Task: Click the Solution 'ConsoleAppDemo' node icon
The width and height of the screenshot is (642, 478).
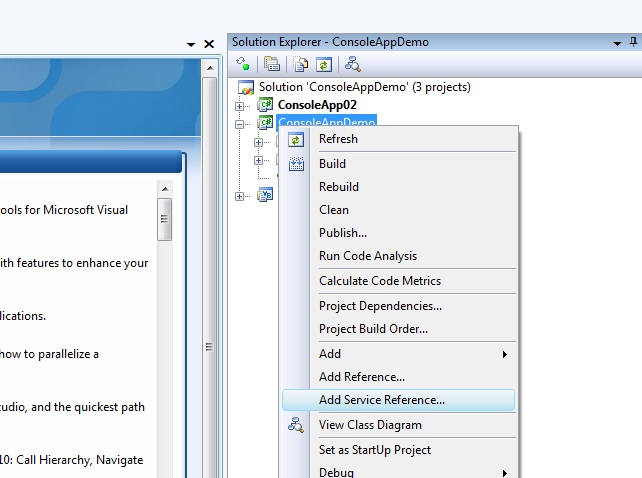Action: [x=246, y=87]
